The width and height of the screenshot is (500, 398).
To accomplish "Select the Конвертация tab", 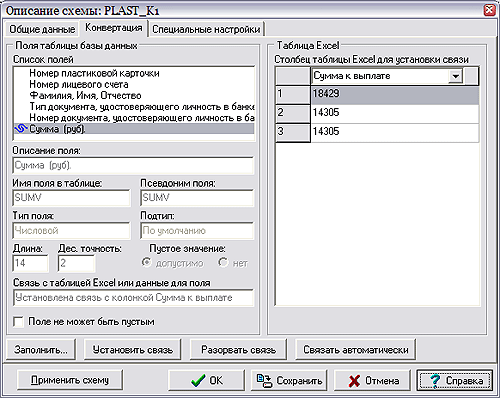I will [x=114, y=28].
